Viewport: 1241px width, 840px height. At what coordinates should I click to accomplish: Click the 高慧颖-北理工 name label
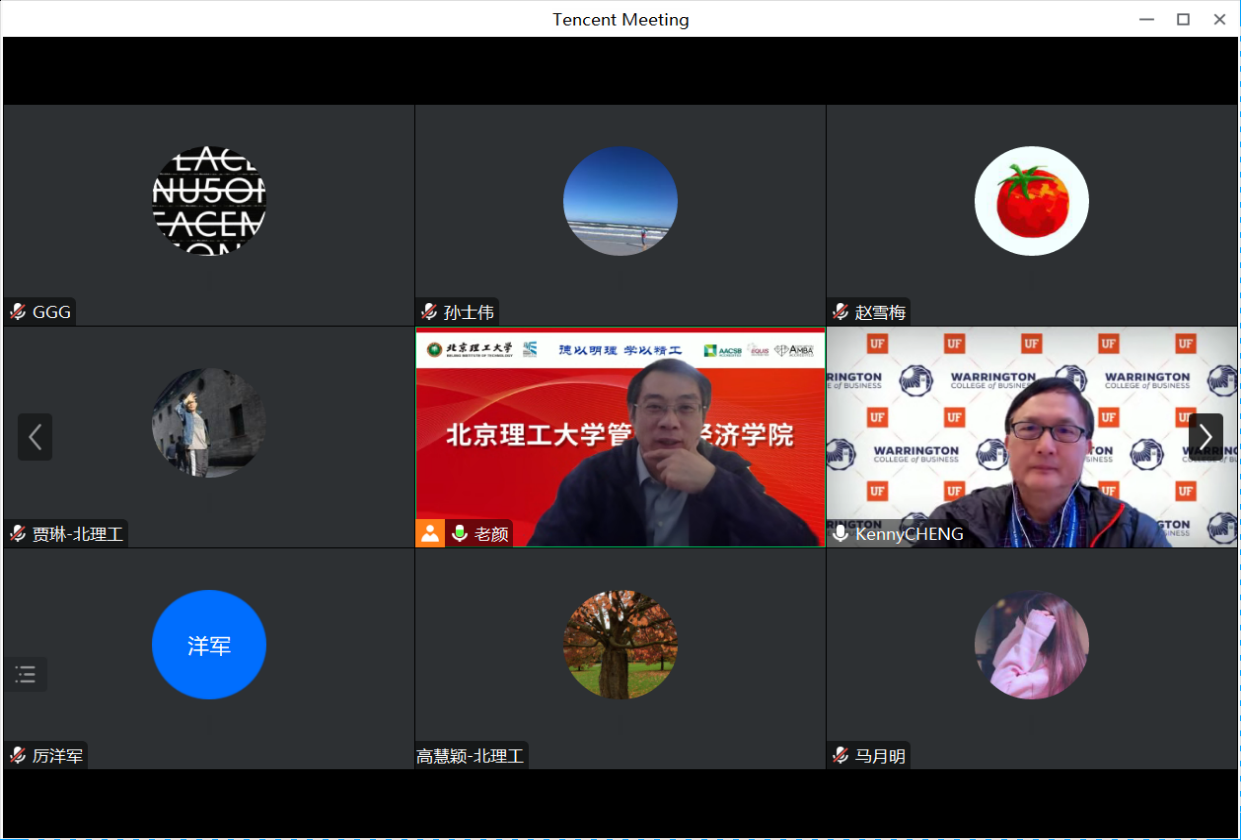coord(471,756)
